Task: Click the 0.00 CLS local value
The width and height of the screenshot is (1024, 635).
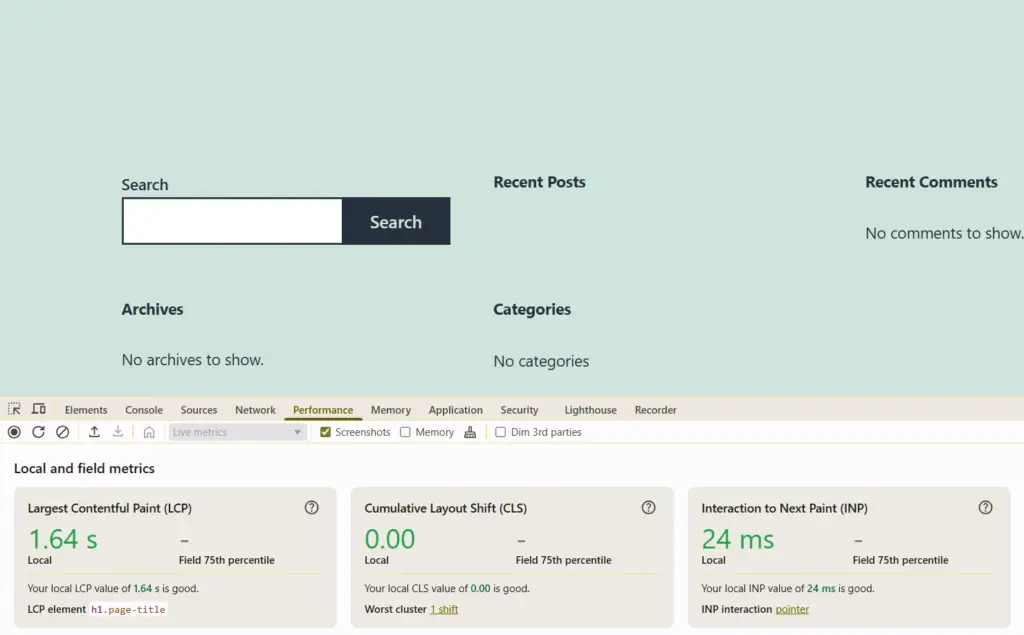Action: [x=390, y=539]
